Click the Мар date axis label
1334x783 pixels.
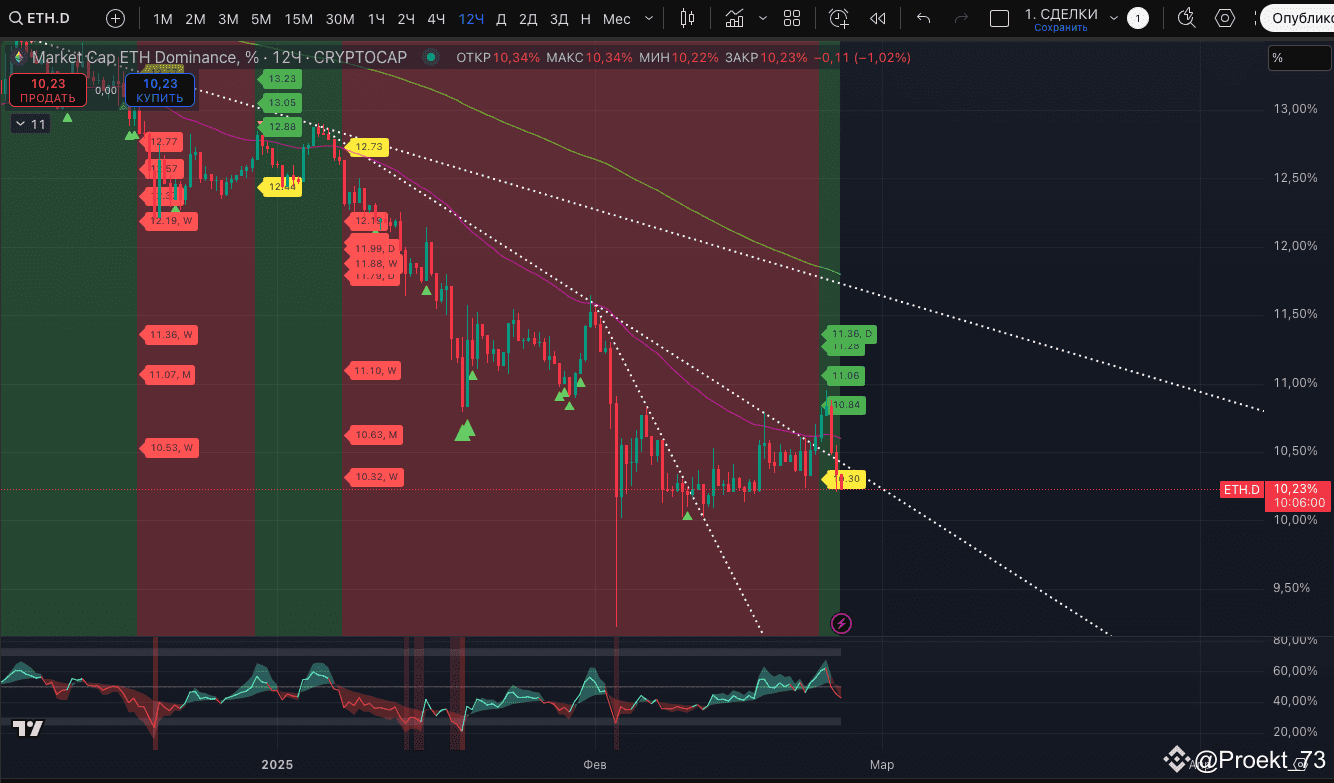click(882, 765)
